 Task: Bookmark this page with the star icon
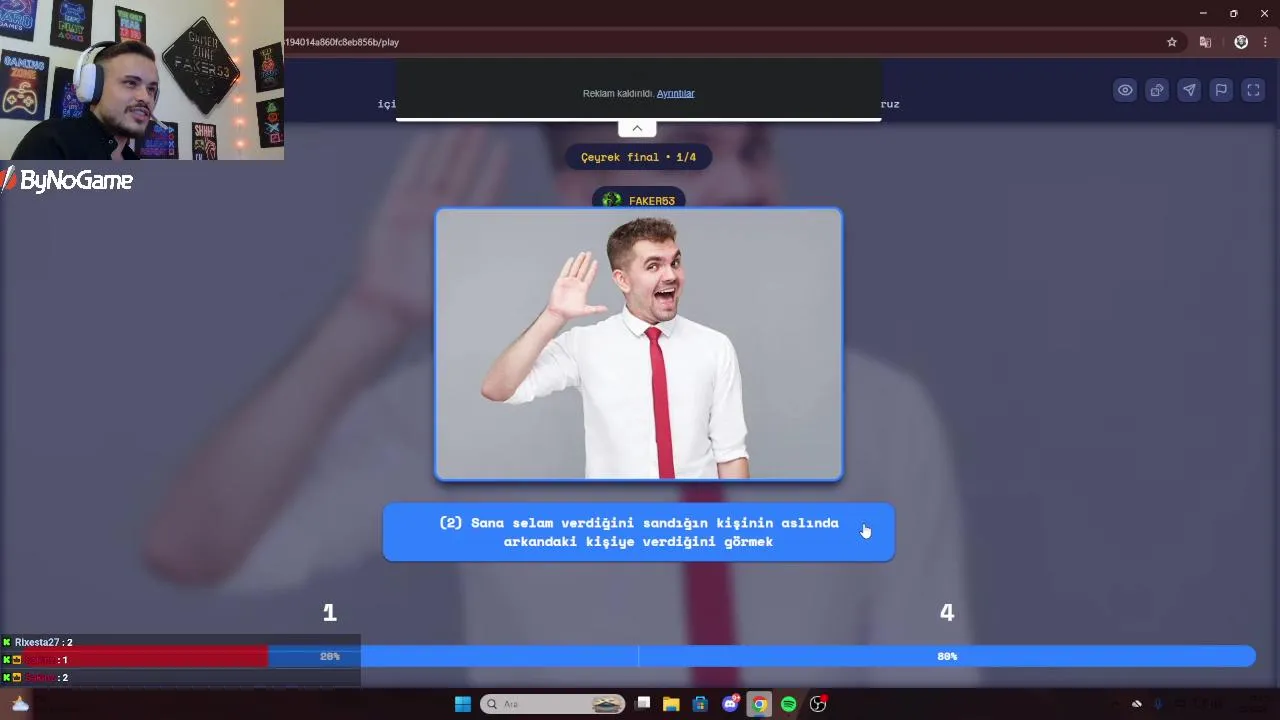(x=1172, y=42)
